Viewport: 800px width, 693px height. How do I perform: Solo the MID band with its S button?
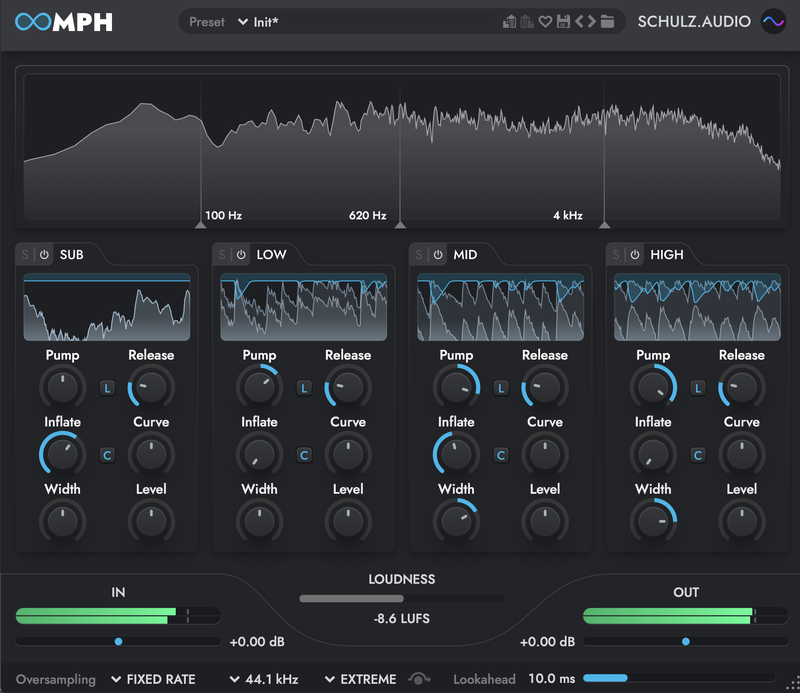(421, 255)
